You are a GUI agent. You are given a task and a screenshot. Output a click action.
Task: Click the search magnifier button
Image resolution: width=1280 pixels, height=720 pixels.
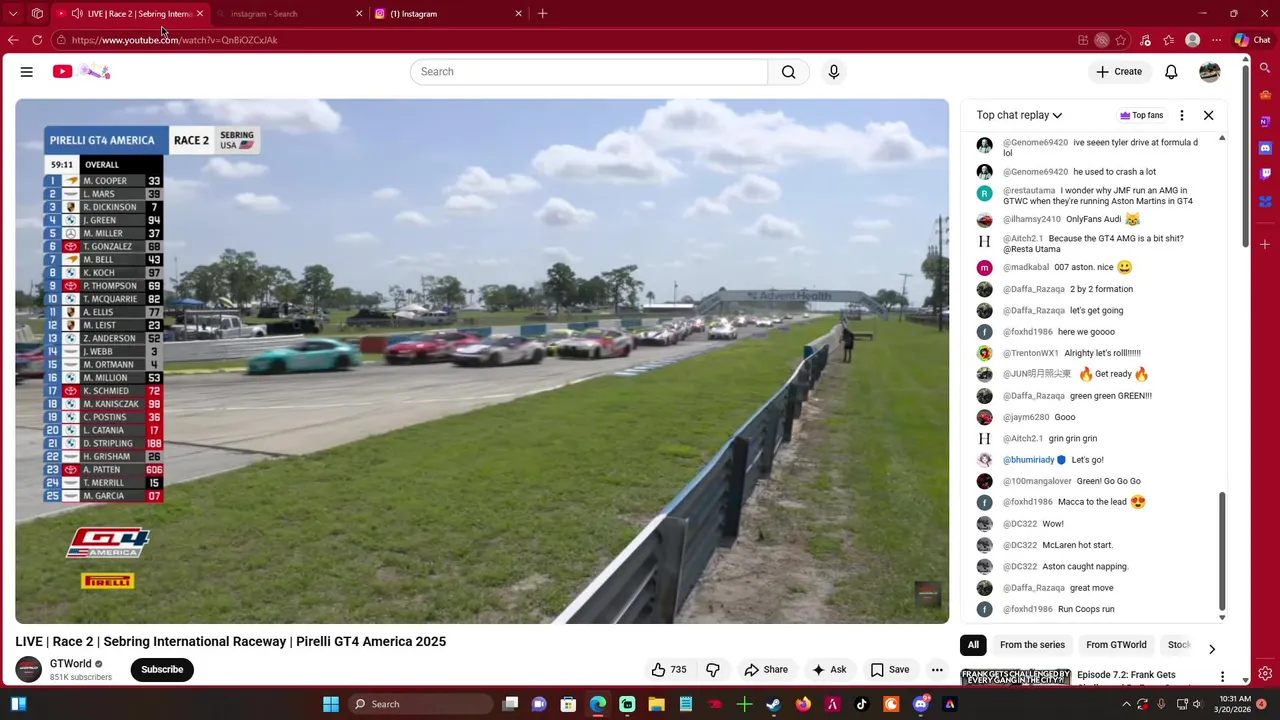tap(789, 72)
